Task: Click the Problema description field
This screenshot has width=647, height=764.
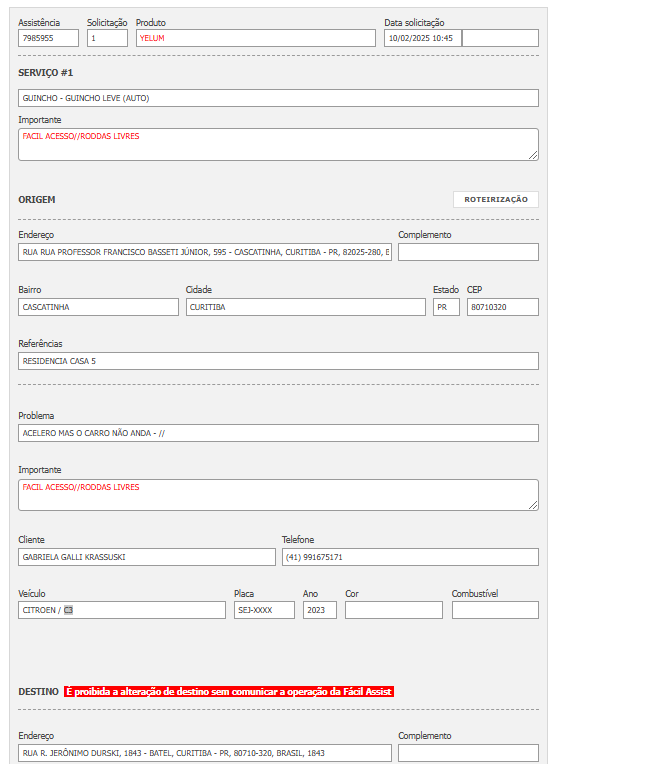Action: tap(278, 433)
